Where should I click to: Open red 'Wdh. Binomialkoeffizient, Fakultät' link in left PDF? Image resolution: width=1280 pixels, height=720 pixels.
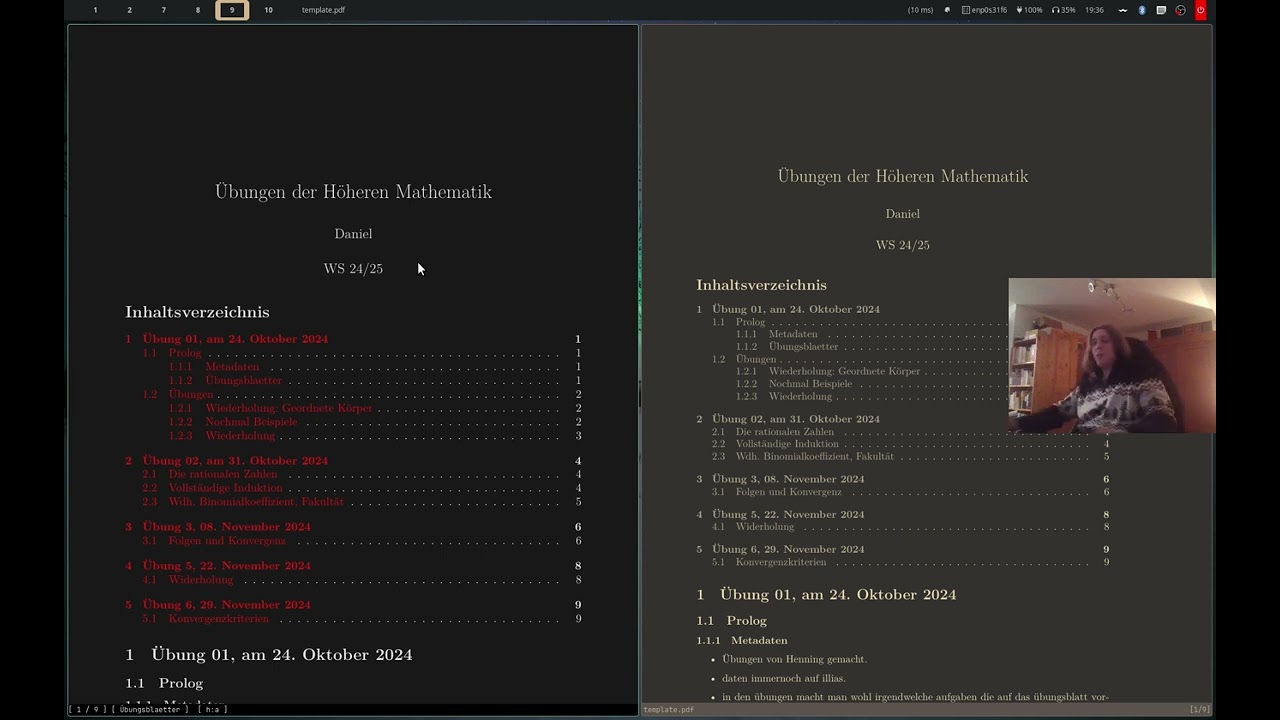tap(256, 502)
